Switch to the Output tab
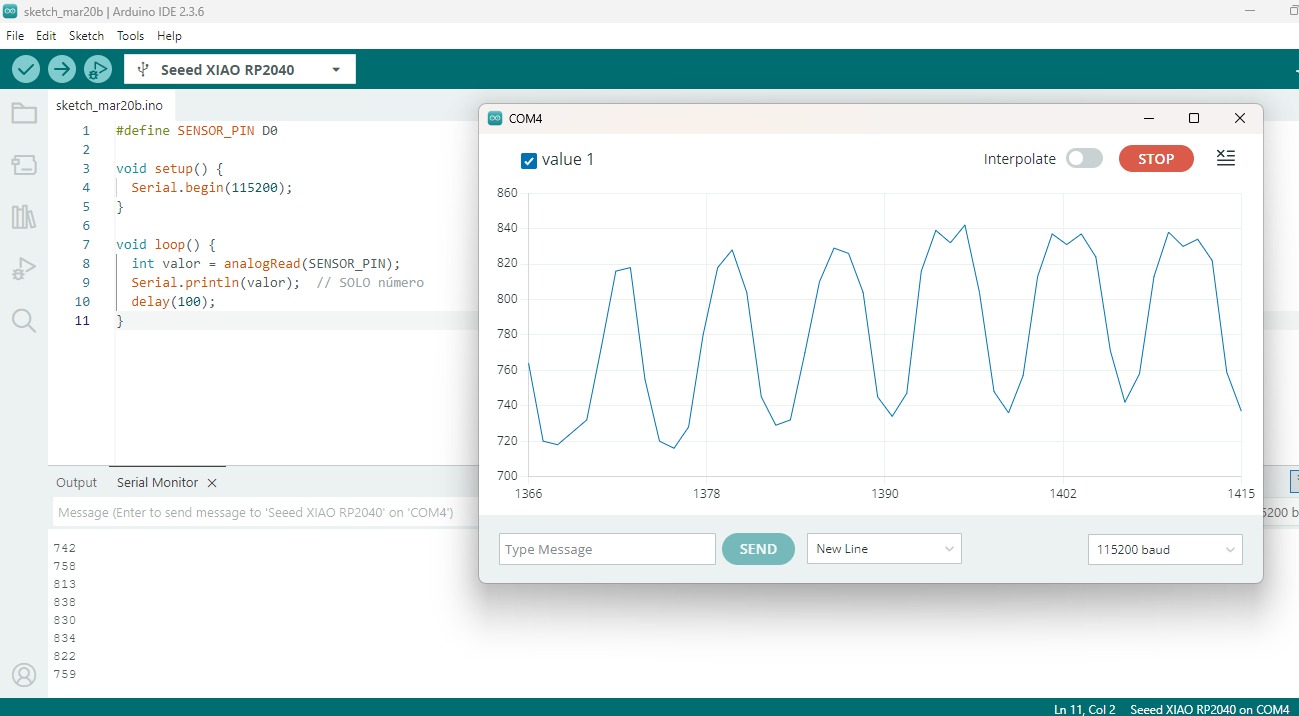Viewport: 1299px width, 716px height. click(77, 482)
